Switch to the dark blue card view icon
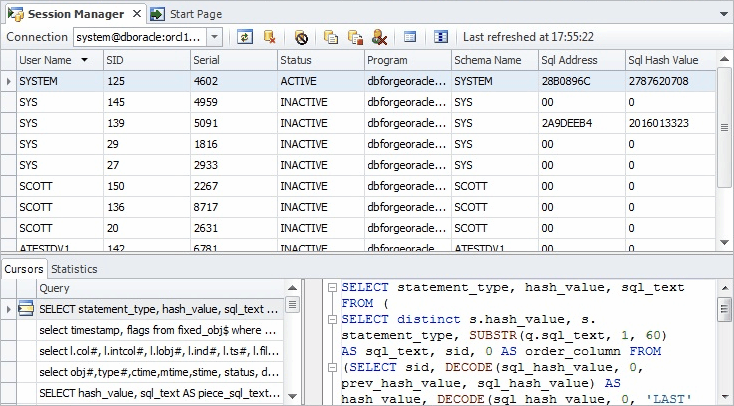 (440, 37)
